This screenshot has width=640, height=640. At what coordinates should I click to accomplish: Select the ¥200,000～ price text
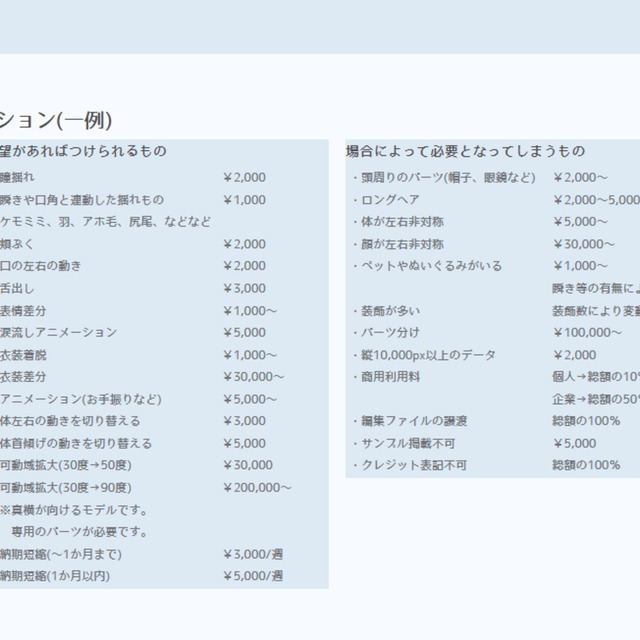pos(257,487)
